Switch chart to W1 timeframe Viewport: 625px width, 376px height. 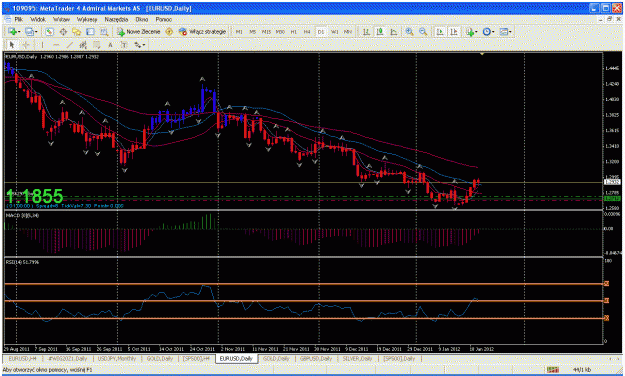point(334,31)
